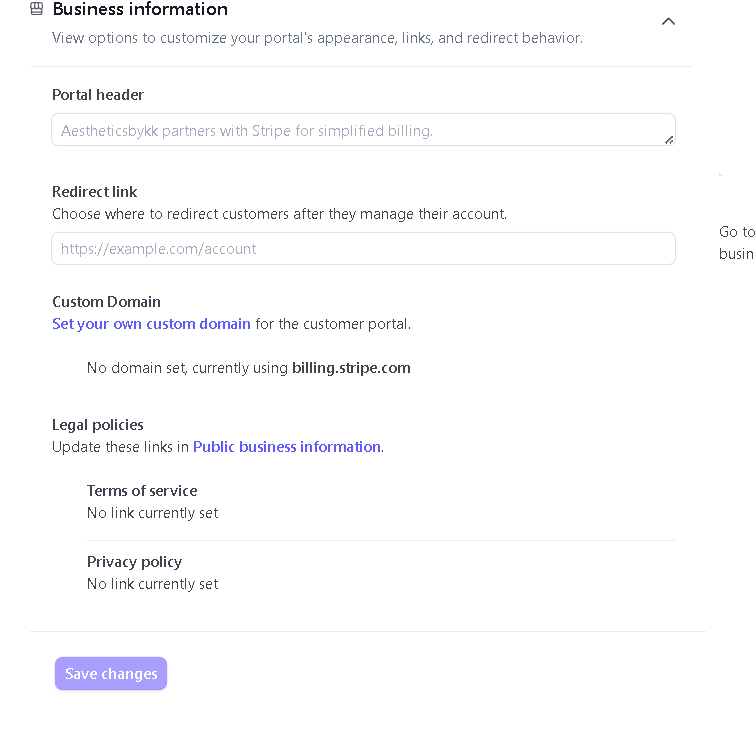Image resolution: width=755 pixels, height=736 pixels.
Task: Click the Business information storefront icon
Action: (37, 9)
